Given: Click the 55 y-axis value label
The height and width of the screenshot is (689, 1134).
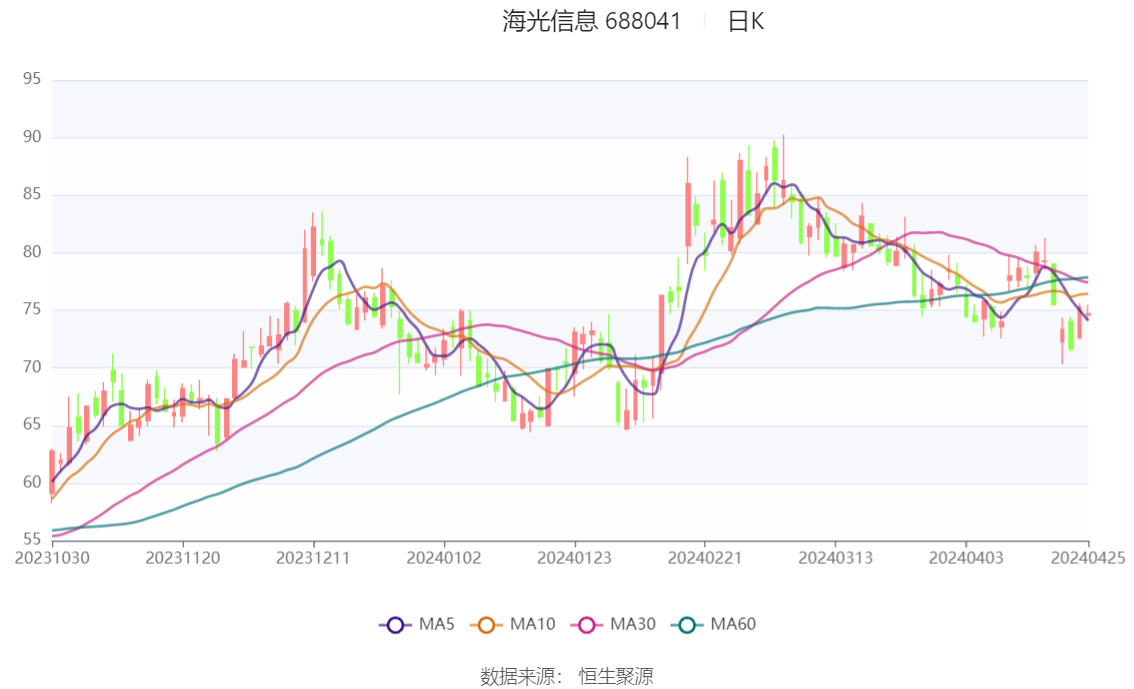Looking at the screenshot, I should (32, 539).
